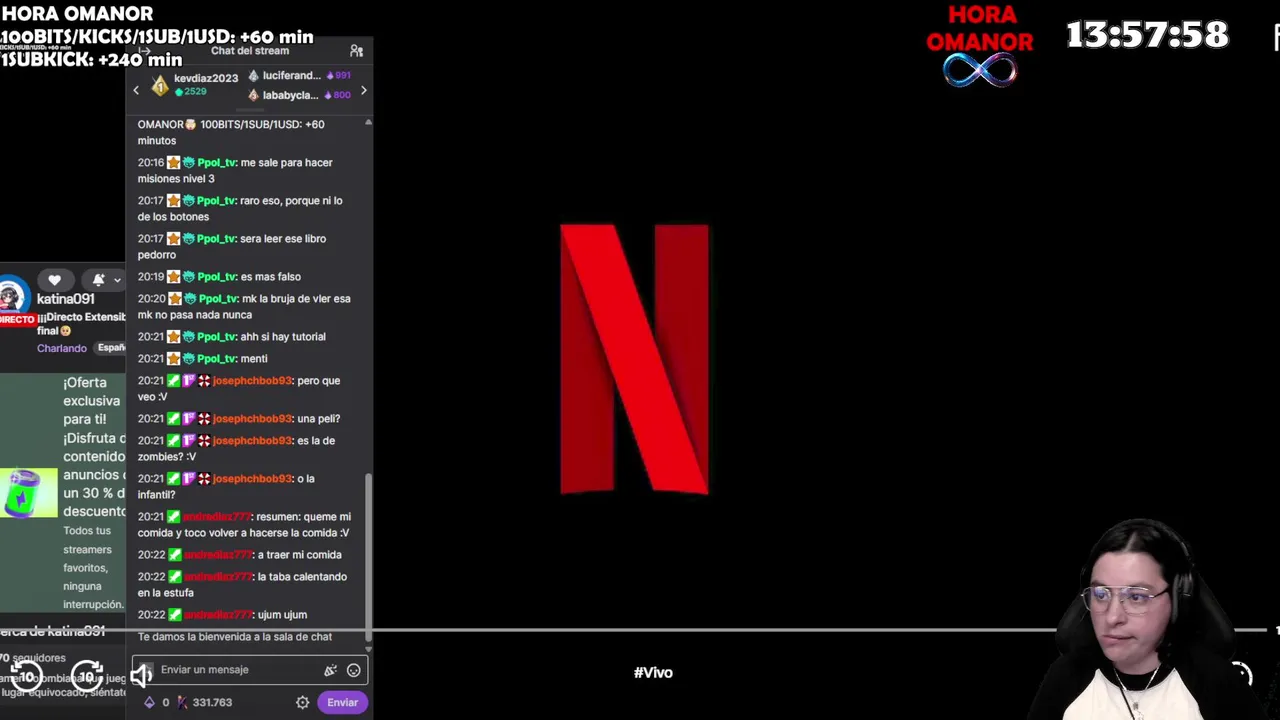This screenshot has width=1280, height=720.
Task: Click the #Vivo label in the player
Action: click(x=653, y=673)
